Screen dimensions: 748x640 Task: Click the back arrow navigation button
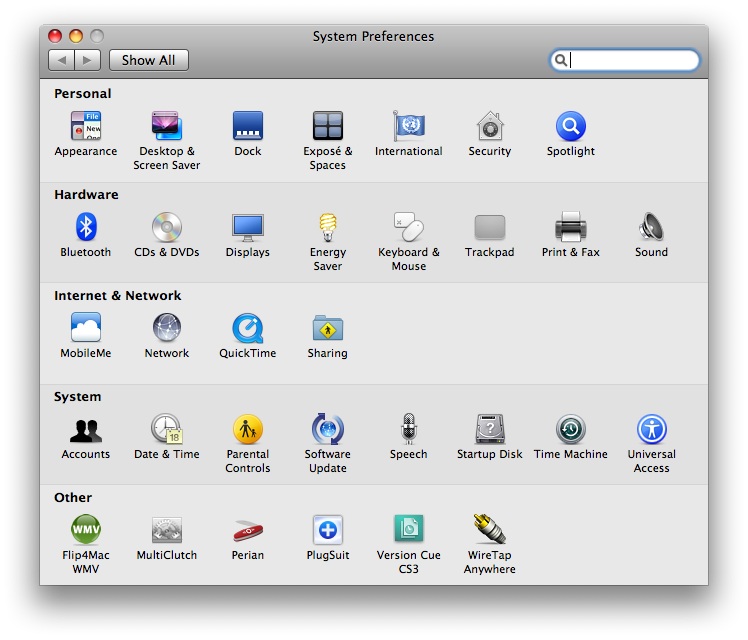click(62, 60)
